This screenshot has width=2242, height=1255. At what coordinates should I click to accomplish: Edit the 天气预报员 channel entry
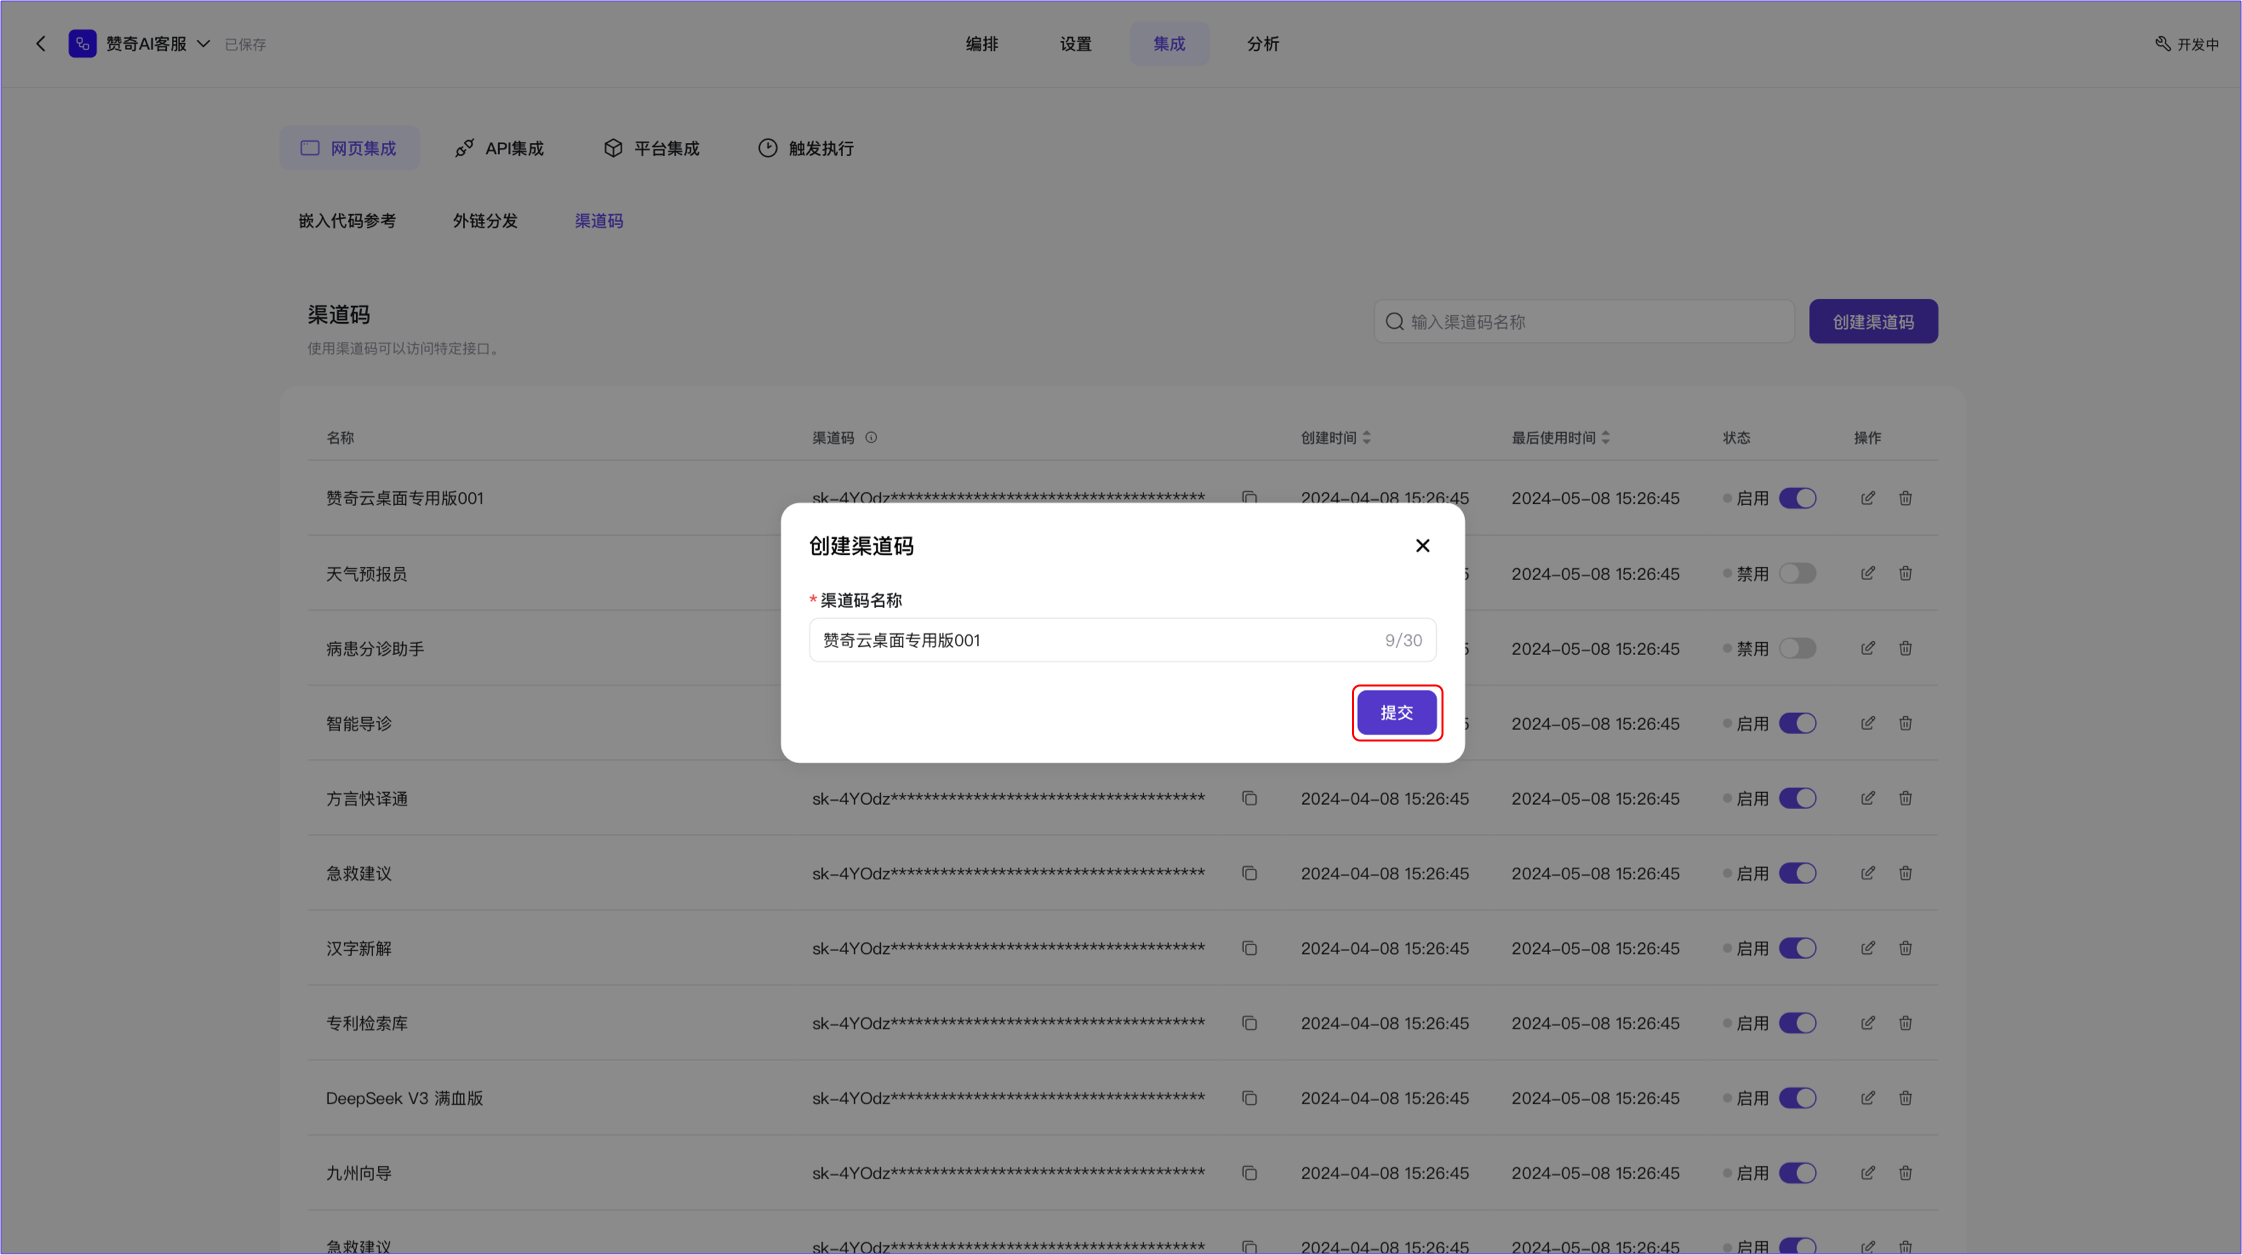1867,573
